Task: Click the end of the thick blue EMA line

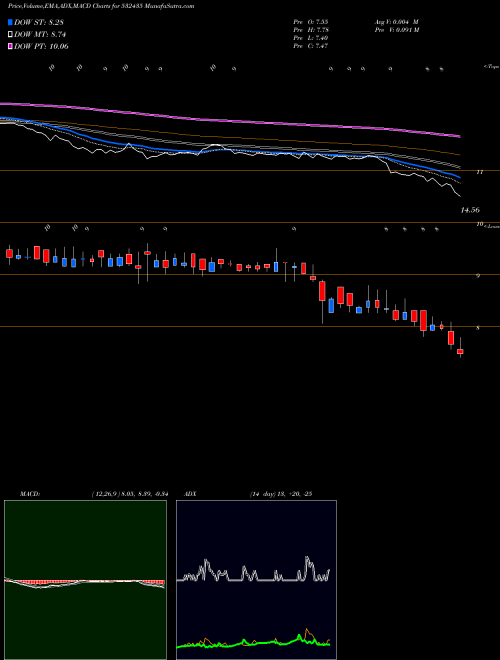Action: (x=458, y=176)
